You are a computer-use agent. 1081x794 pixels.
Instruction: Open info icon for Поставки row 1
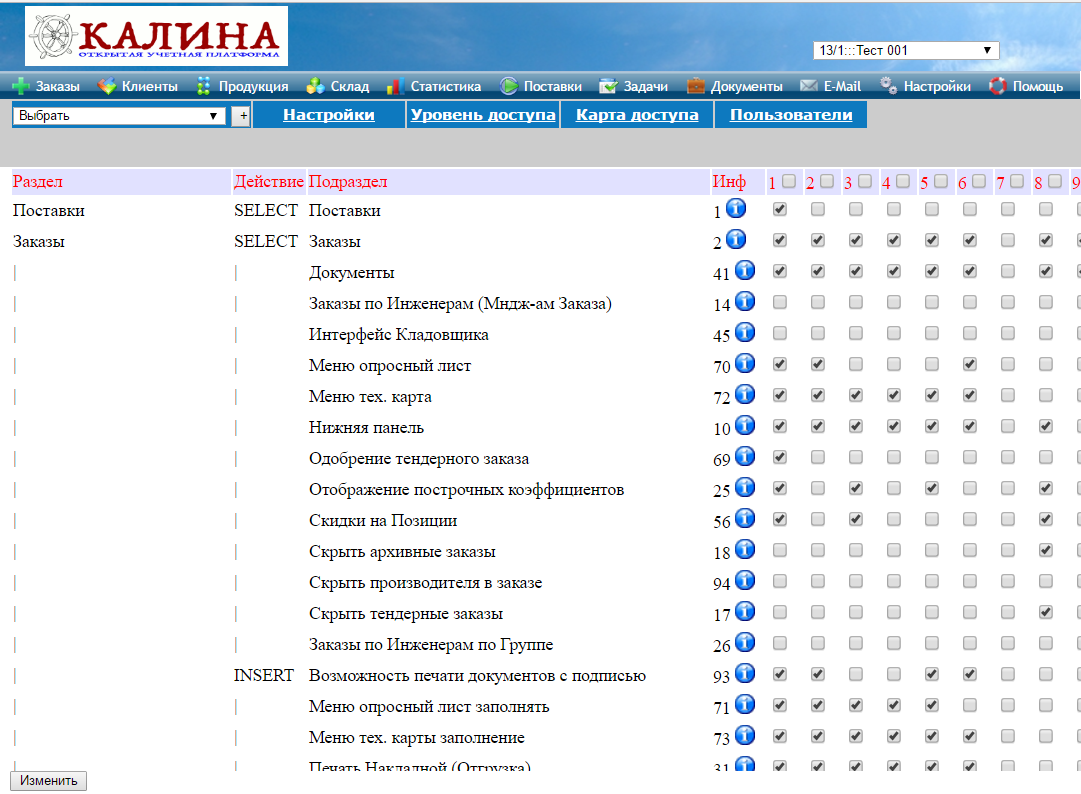(x=736, y=208)
